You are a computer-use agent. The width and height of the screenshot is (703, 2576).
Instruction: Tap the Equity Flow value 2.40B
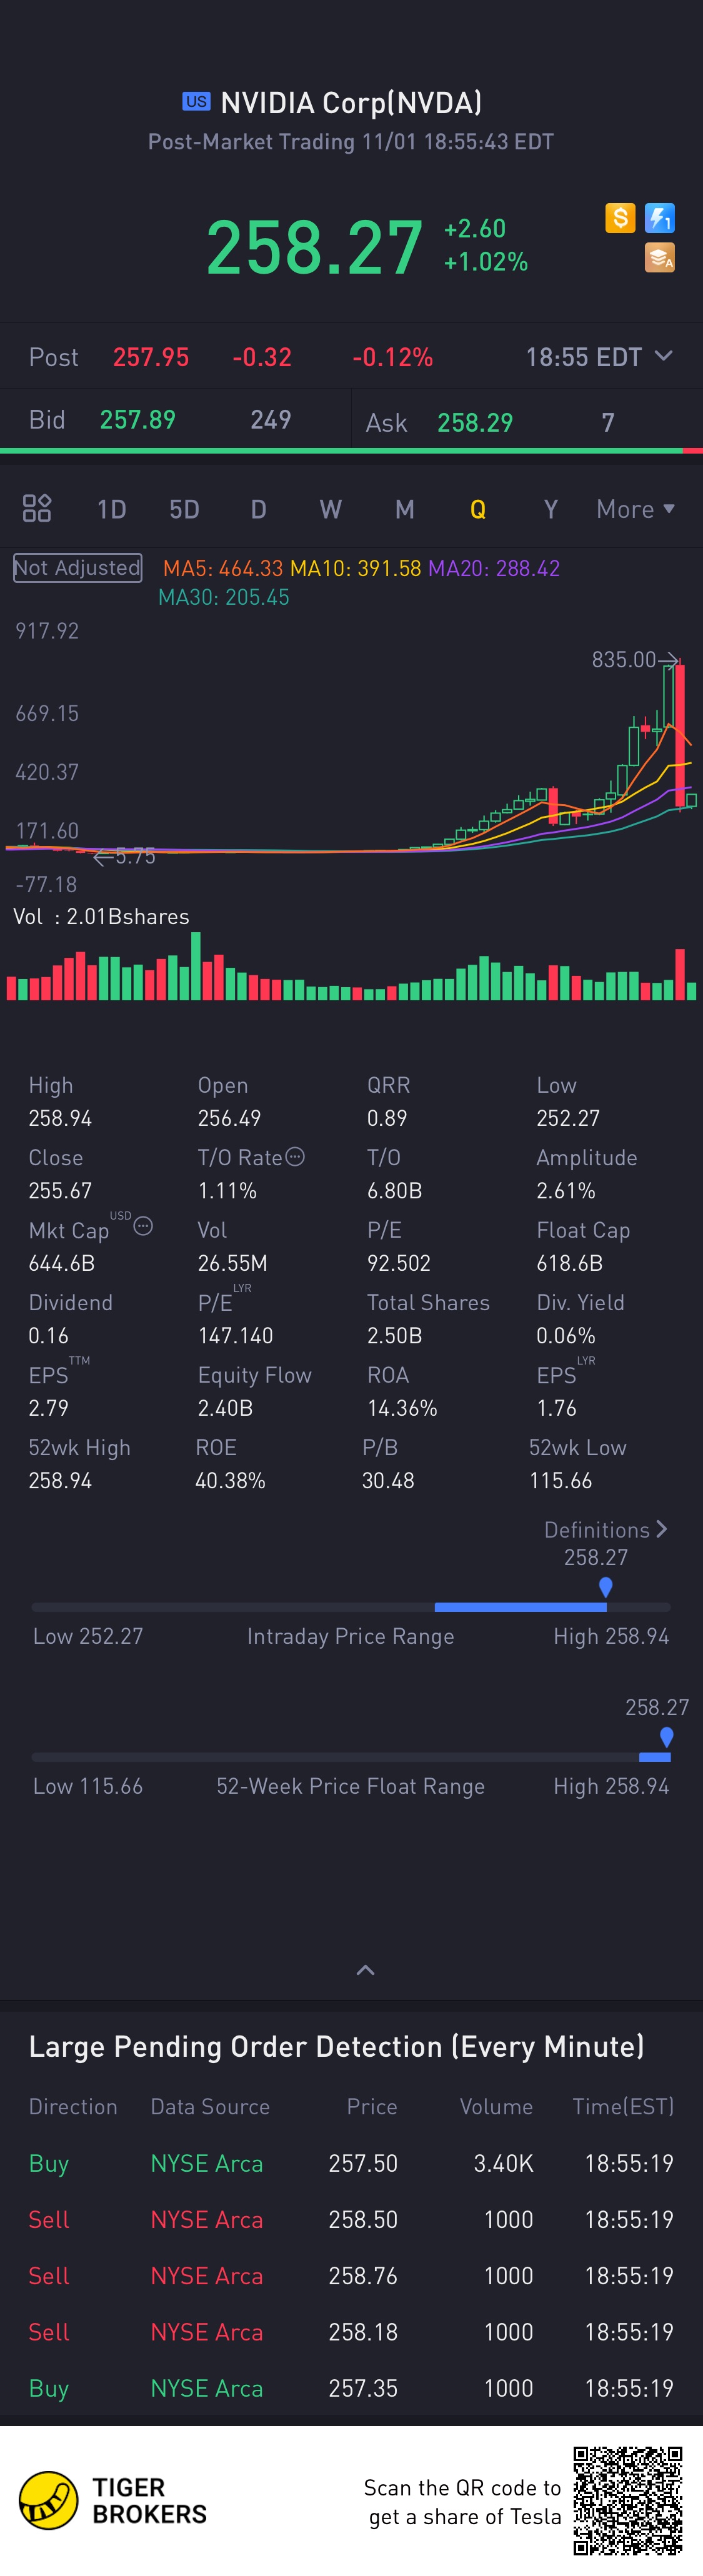225,1408
